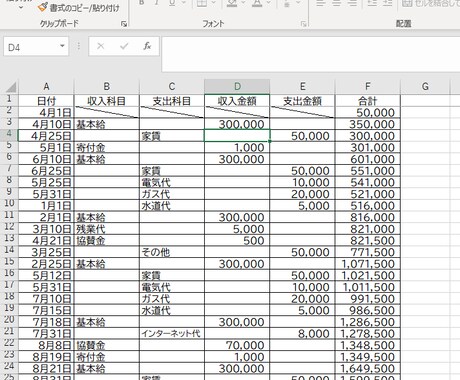
Task: Select column G header
Action: [x=425, y=87]
